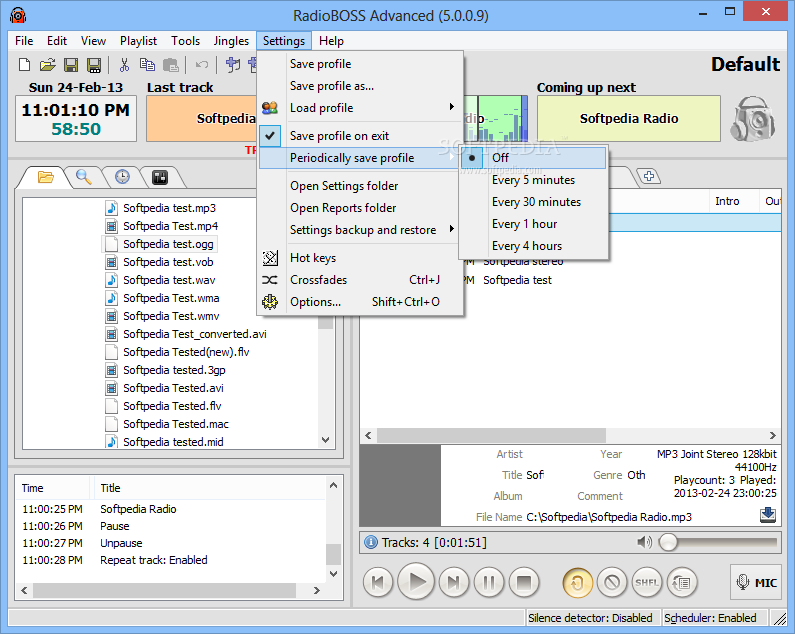The image size is (795, 634).
Task: Open the File menu
Action: point(24,41)
